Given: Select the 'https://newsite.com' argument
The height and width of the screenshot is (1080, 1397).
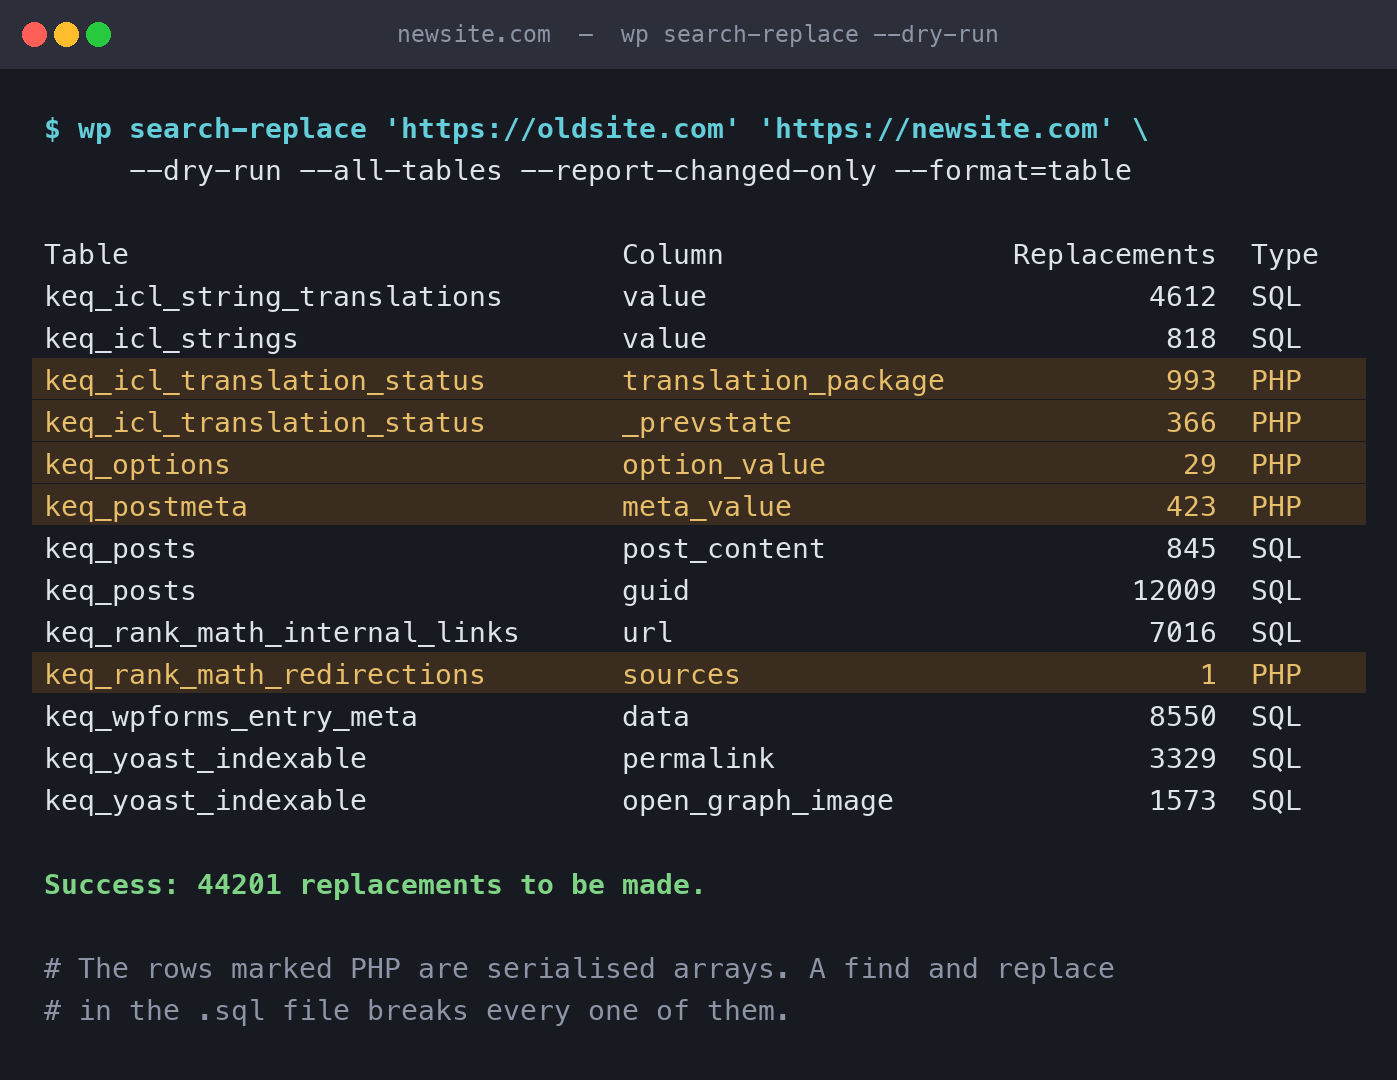Looking at the screenshot, I should [x=936, y=129].
